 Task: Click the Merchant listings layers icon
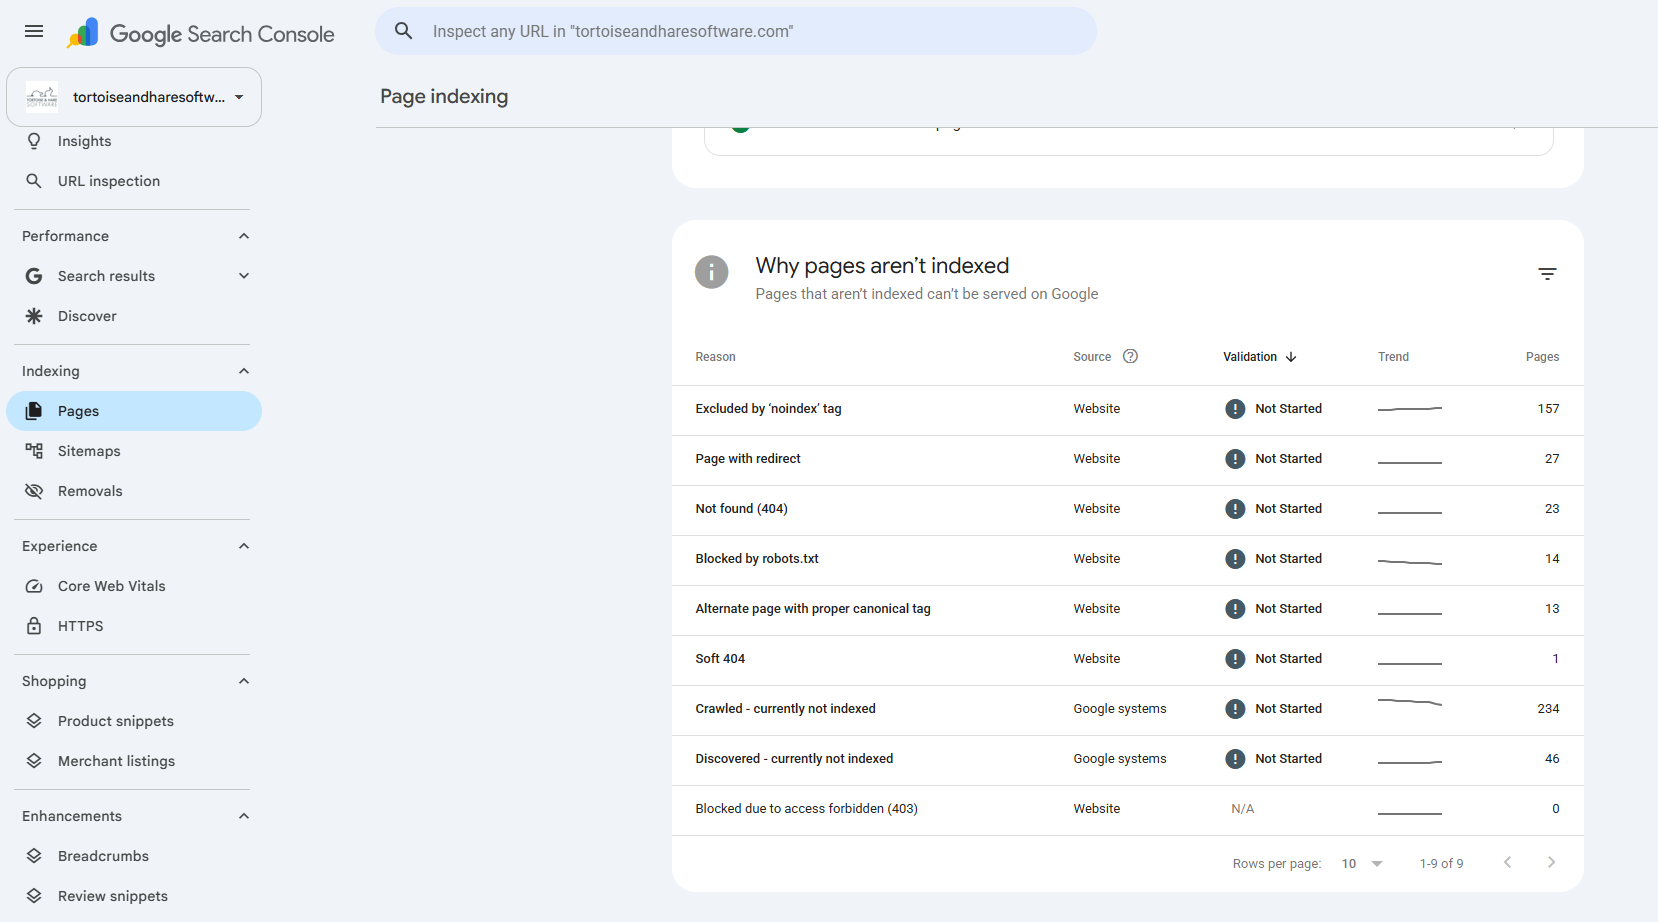pyautogui.click(x=34, y=761)
